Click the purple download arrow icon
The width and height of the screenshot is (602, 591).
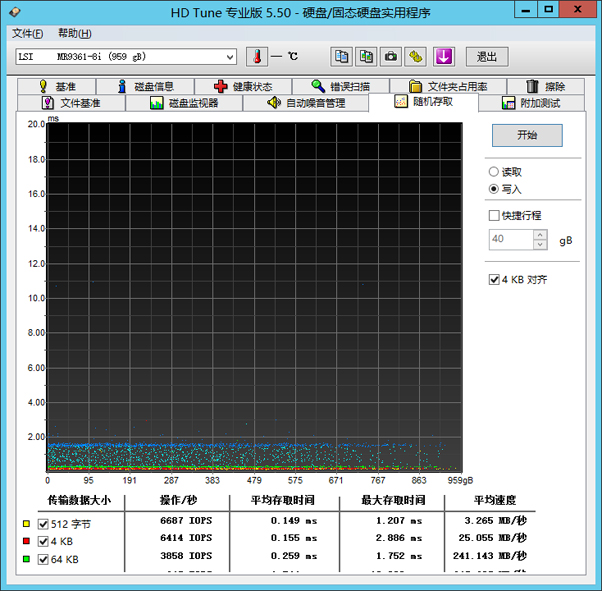pos(444,57)
